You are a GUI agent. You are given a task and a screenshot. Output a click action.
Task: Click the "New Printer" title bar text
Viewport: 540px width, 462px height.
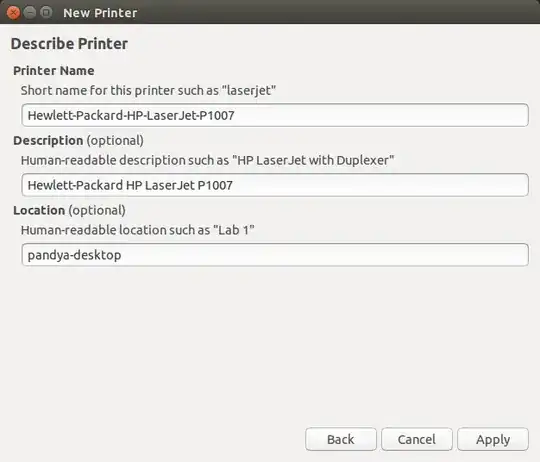(x=100, y=13)
